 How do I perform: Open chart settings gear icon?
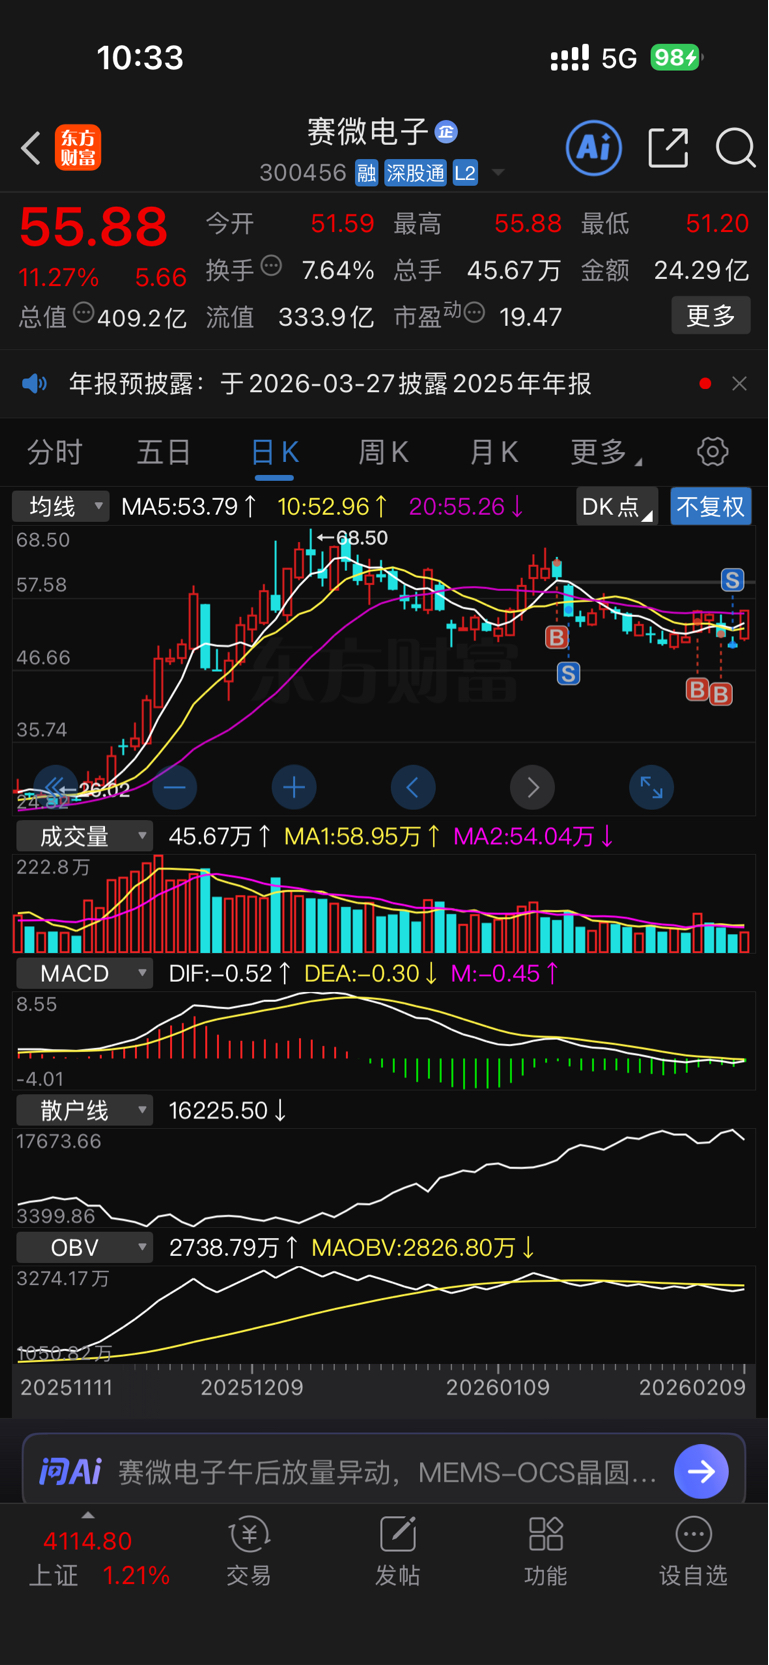713,452
